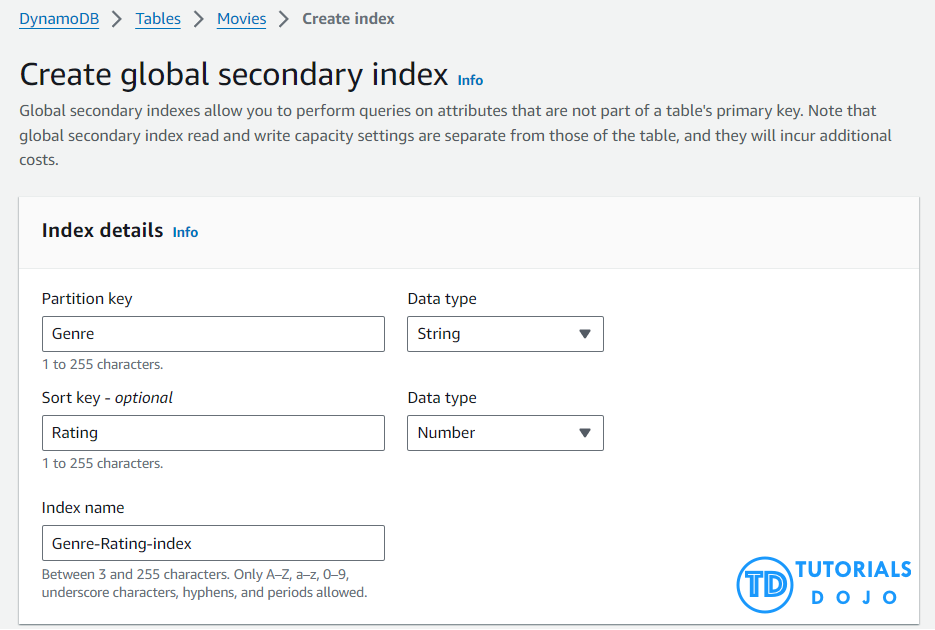935x630 pixels.
Task: Navigate to Tables in the breadcrumb
Action: click(x=158, y=19)
